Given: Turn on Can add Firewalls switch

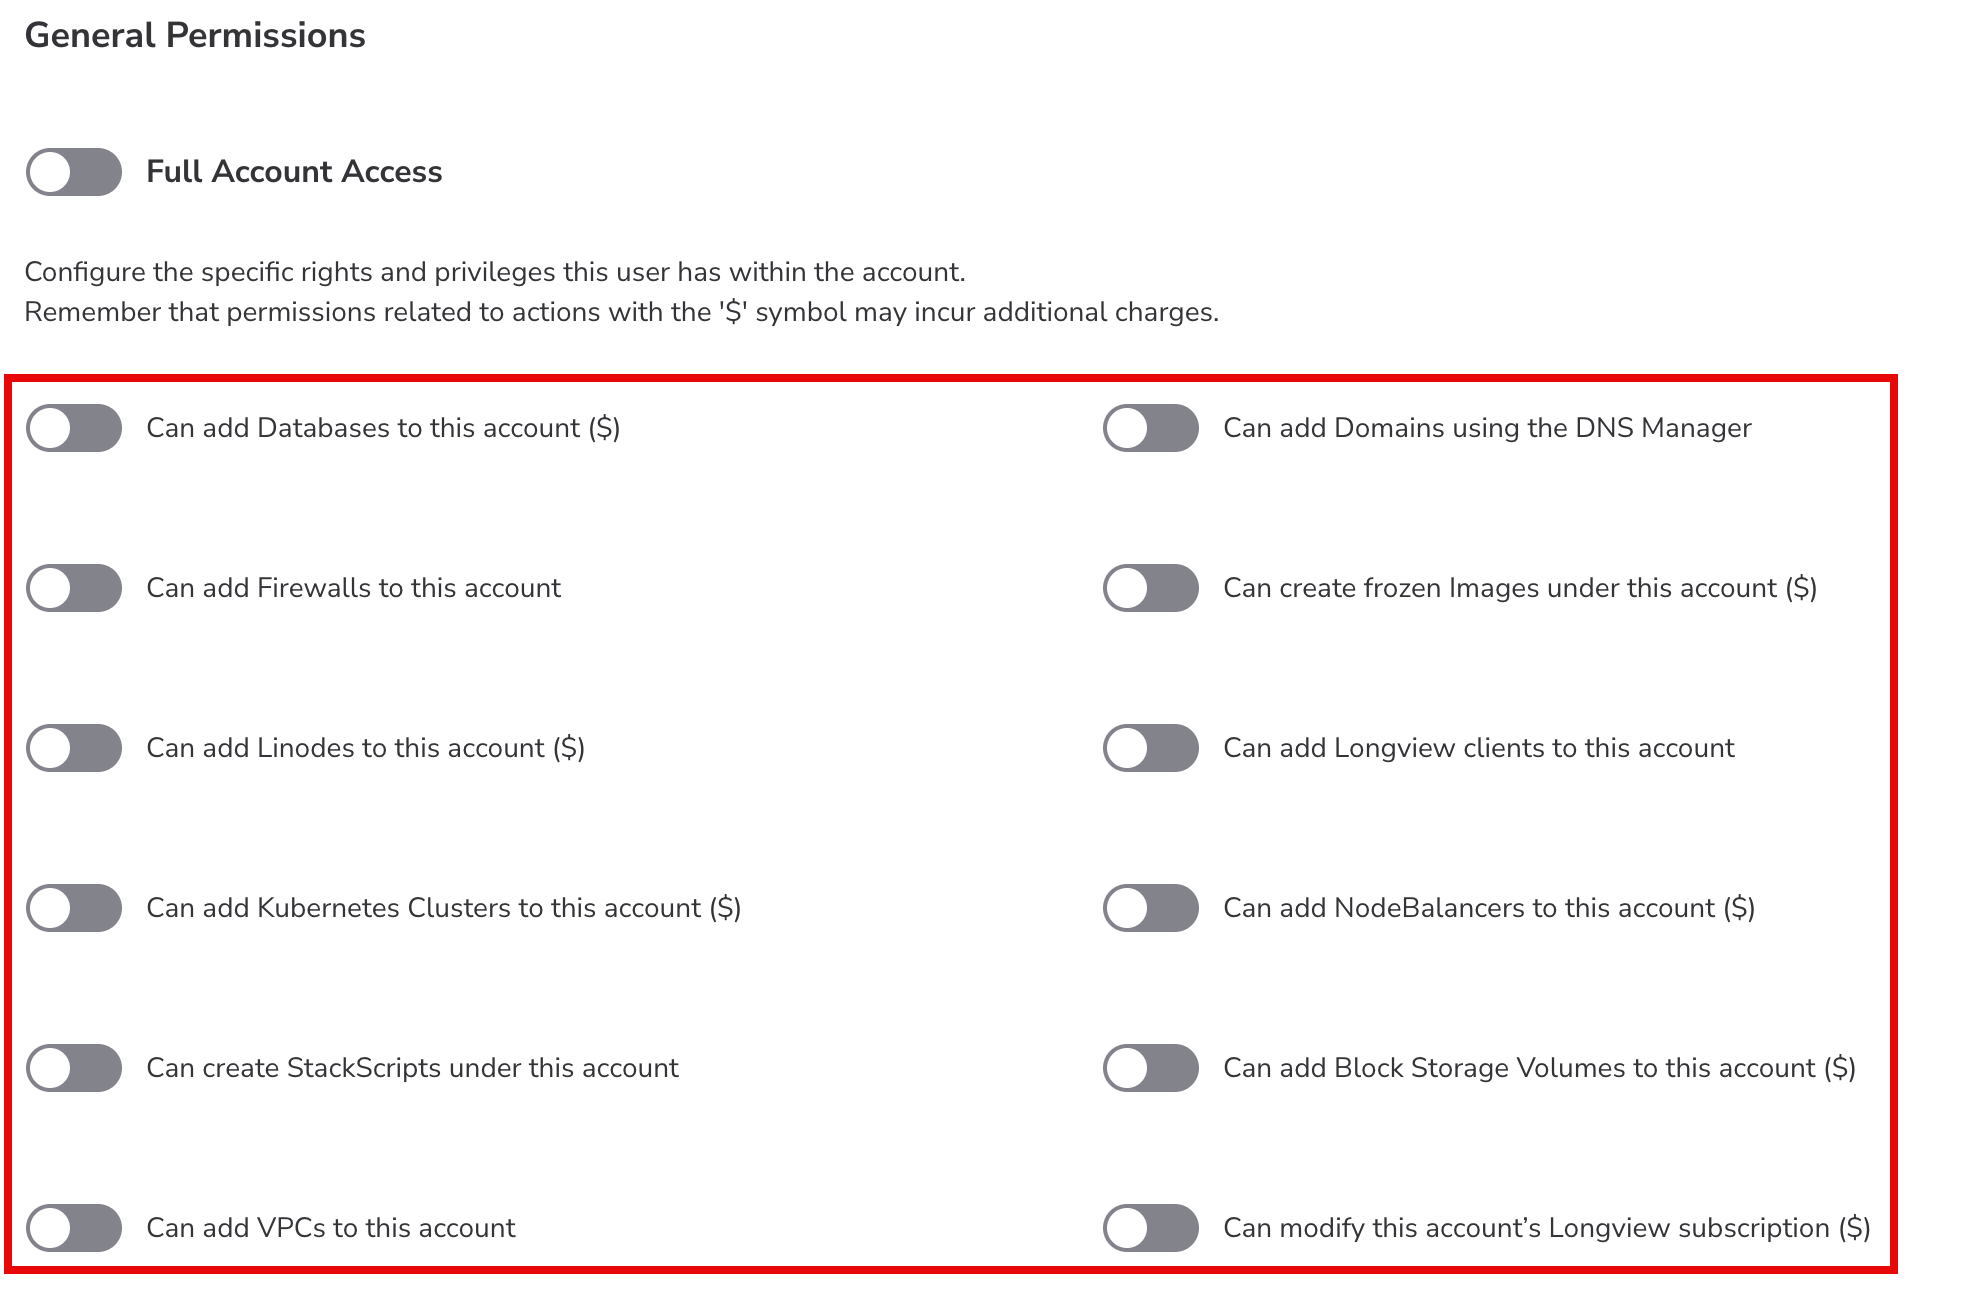Looking at the screenshot, I should (74, 588).
